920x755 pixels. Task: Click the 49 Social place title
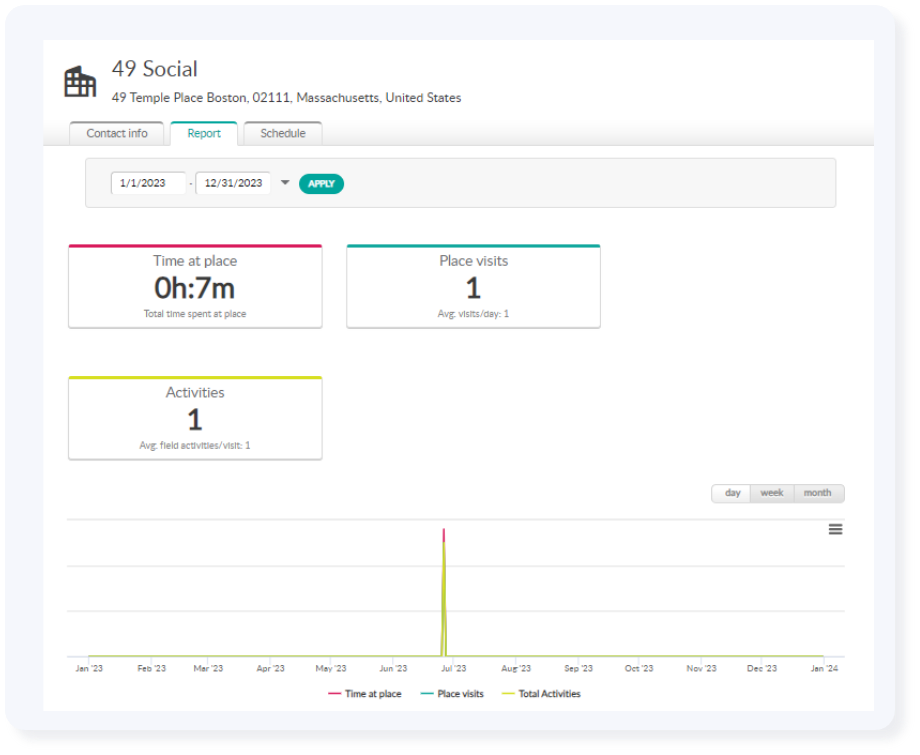[155, 69]
